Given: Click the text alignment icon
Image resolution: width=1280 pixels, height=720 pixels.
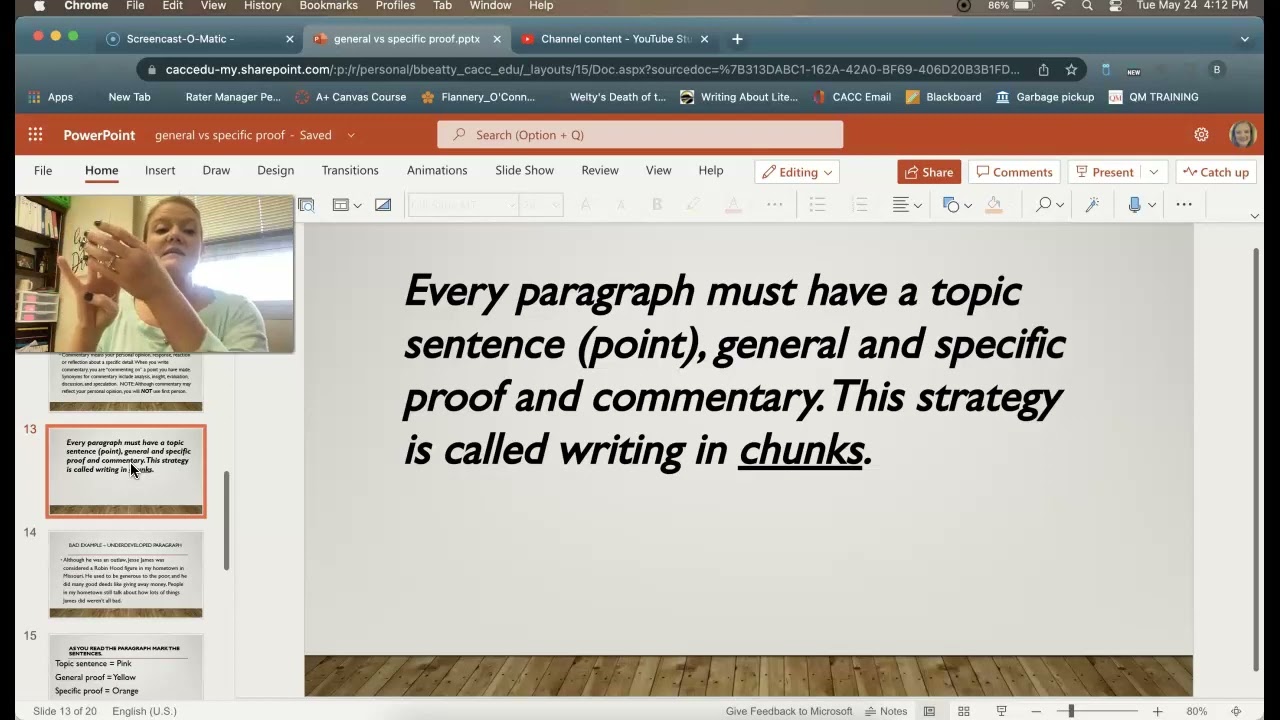Looking at the screenshot, I should [901, 204].
